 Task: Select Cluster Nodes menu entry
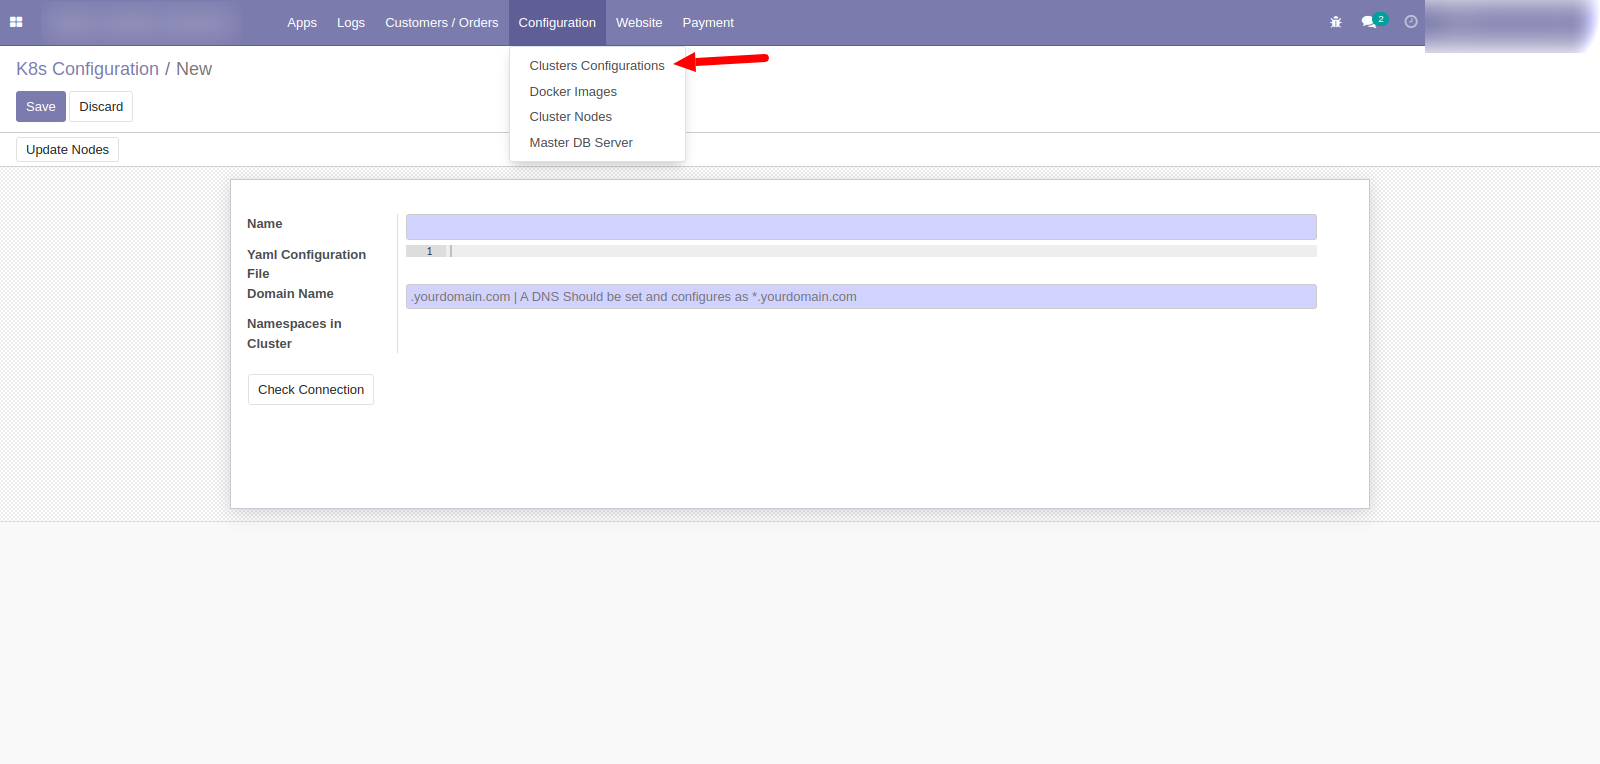pos(570,117)
